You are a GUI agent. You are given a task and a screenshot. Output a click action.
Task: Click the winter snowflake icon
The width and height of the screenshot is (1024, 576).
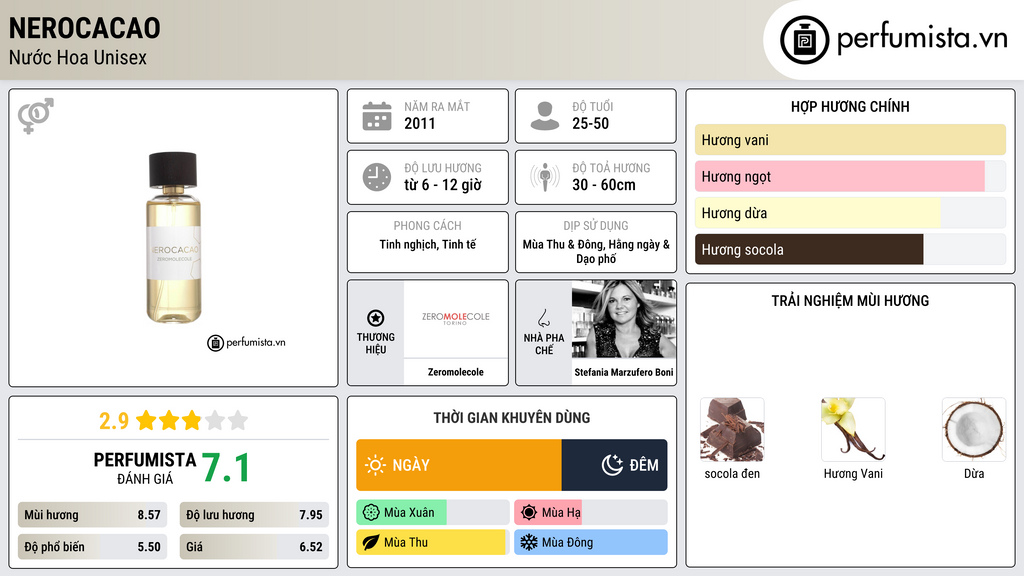529,542
